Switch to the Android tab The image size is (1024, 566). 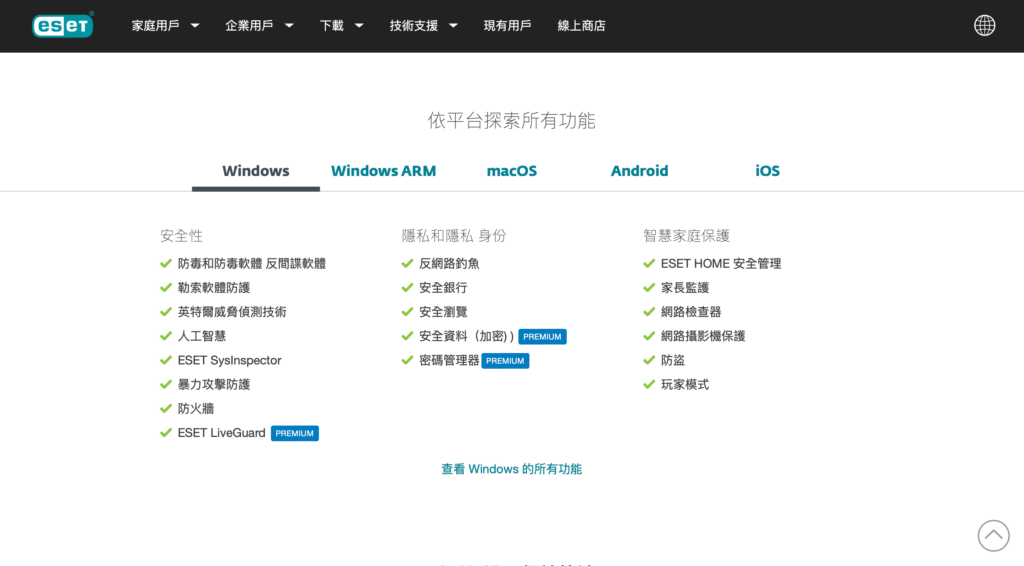(x=639, y=171)
